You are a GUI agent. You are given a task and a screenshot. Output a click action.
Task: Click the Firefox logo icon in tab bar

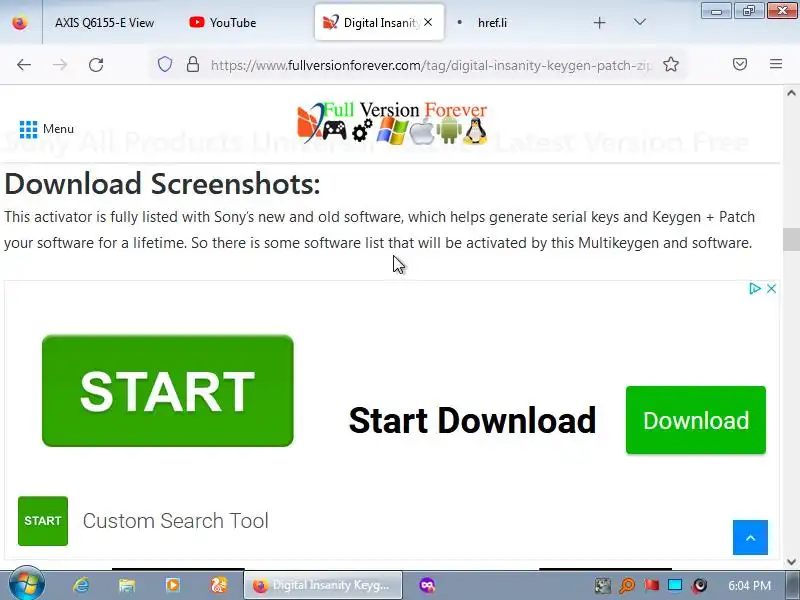tap(20, 22)
